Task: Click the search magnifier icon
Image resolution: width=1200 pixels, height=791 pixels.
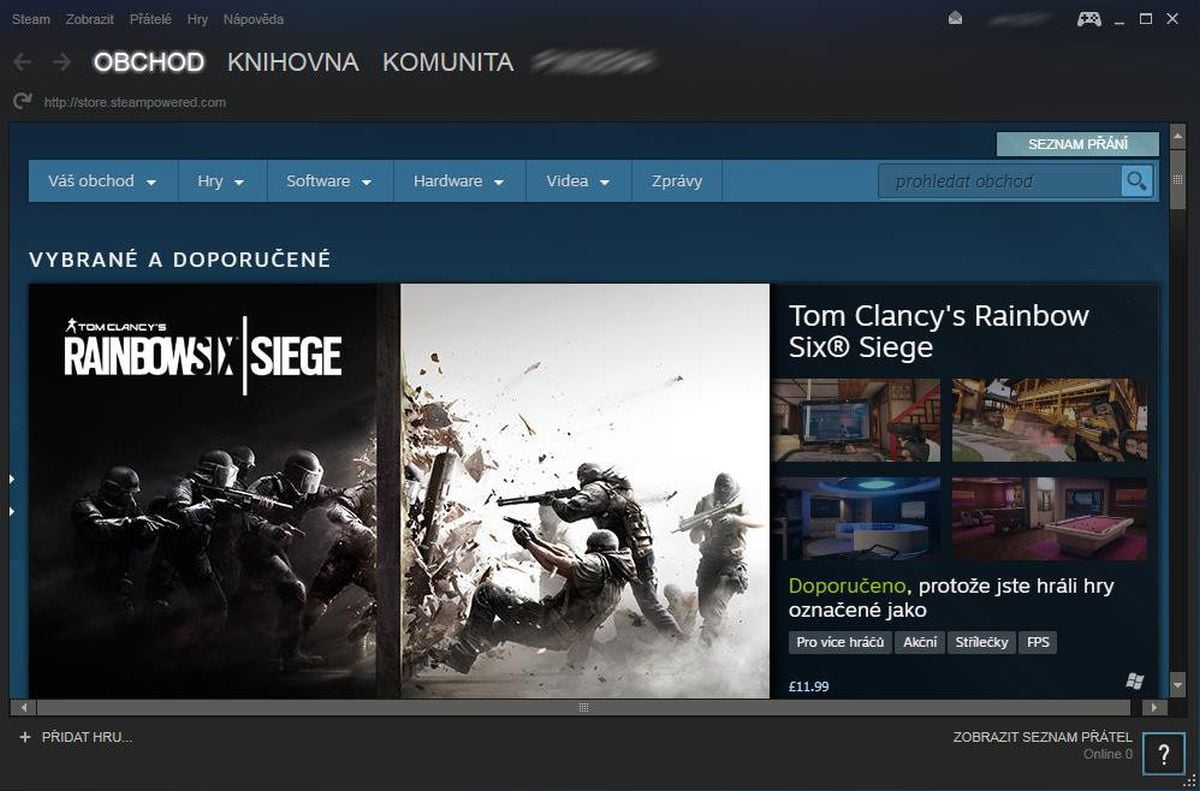Action: pyautogui.click(x=1137, y=181)
